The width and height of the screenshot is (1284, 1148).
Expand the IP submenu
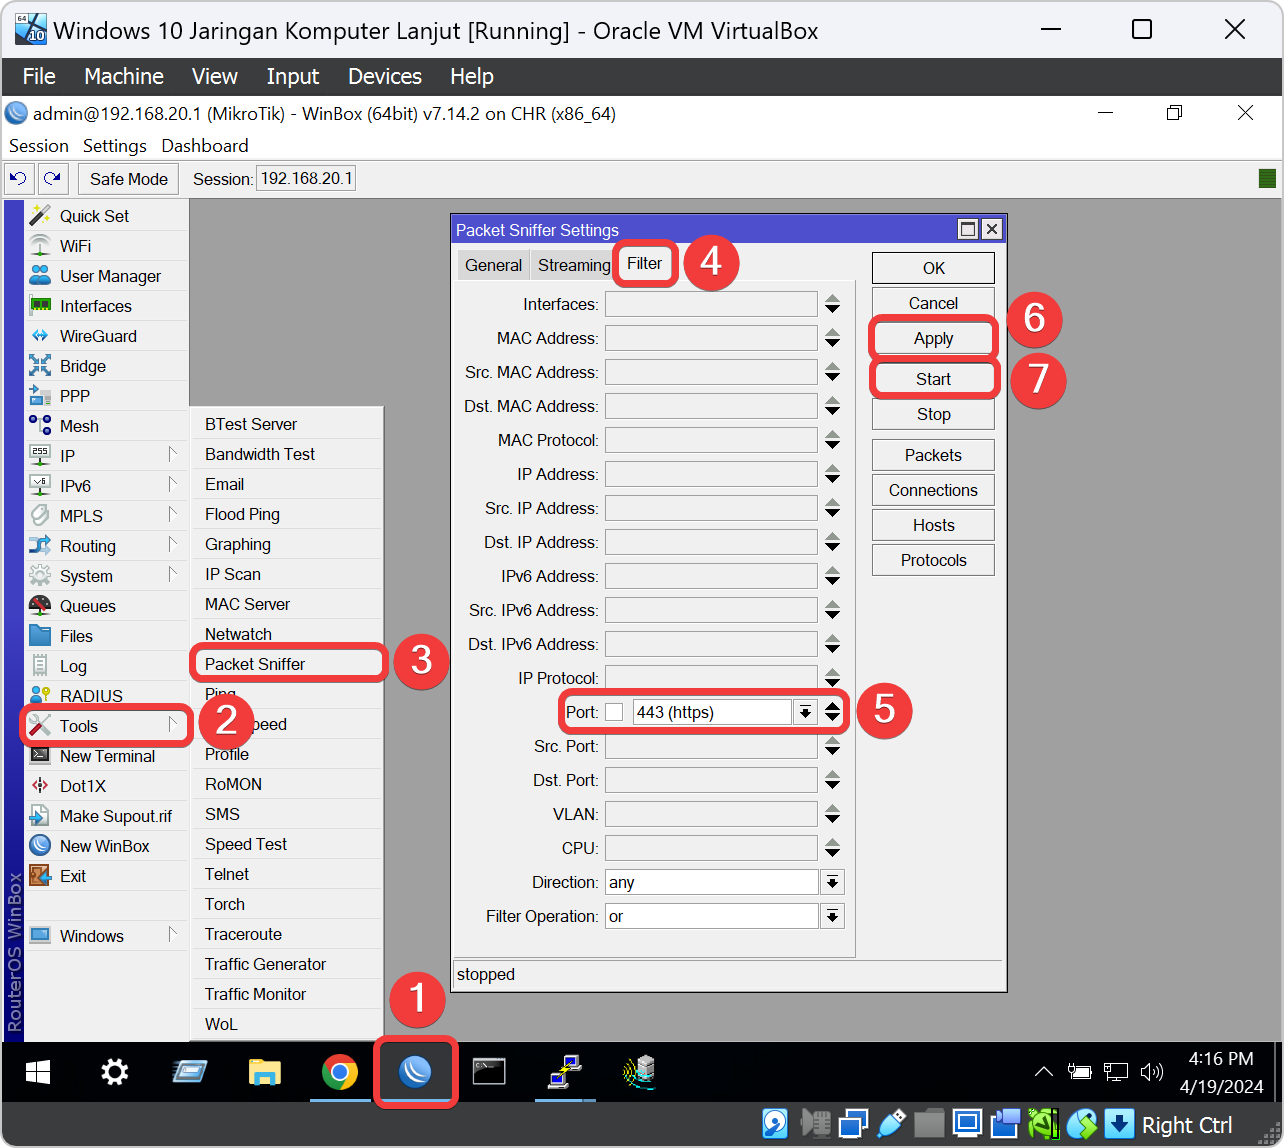[x=172, y=454]
